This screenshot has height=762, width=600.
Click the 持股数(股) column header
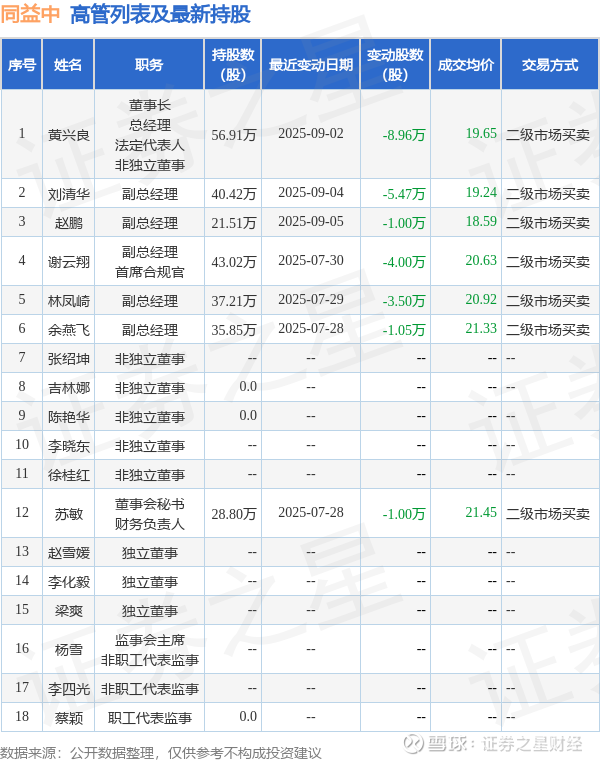[x=233, y=65]
